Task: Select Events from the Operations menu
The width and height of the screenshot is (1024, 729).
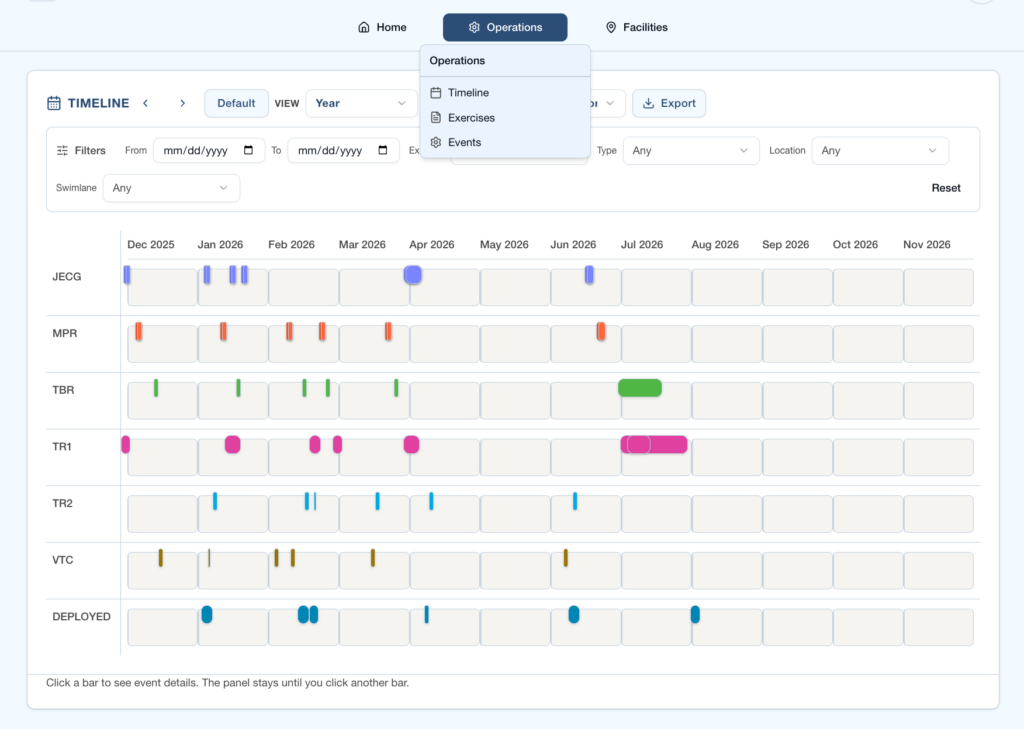Action: click(x=464, y=143)
